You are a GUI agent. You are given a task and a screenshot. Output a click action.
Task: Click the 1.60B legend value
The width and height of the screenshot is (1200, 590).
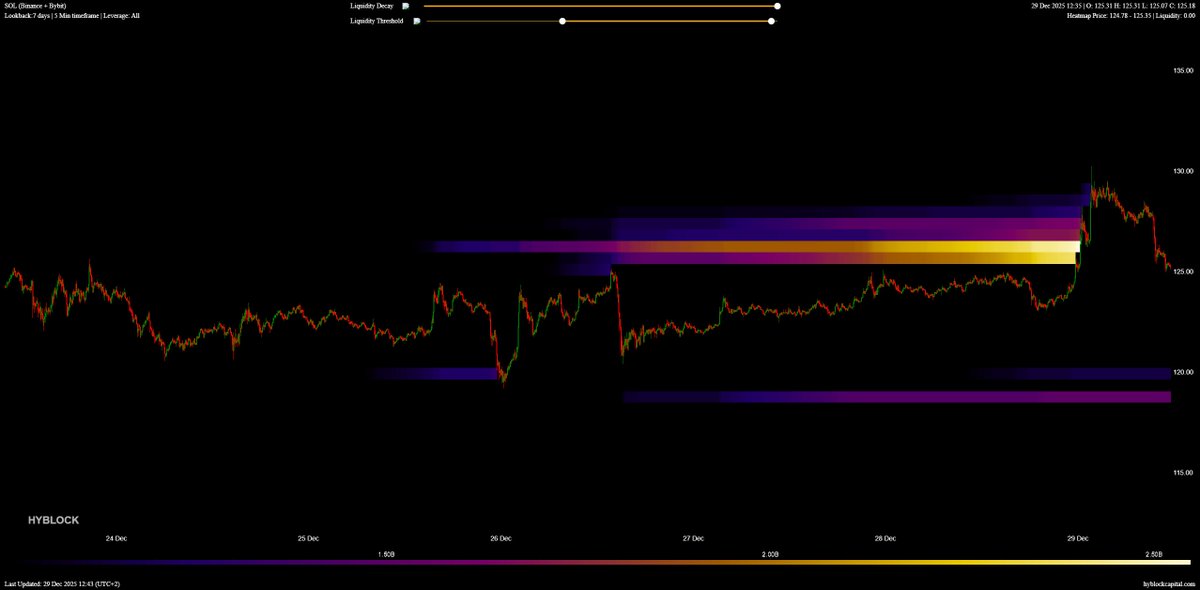386,553
